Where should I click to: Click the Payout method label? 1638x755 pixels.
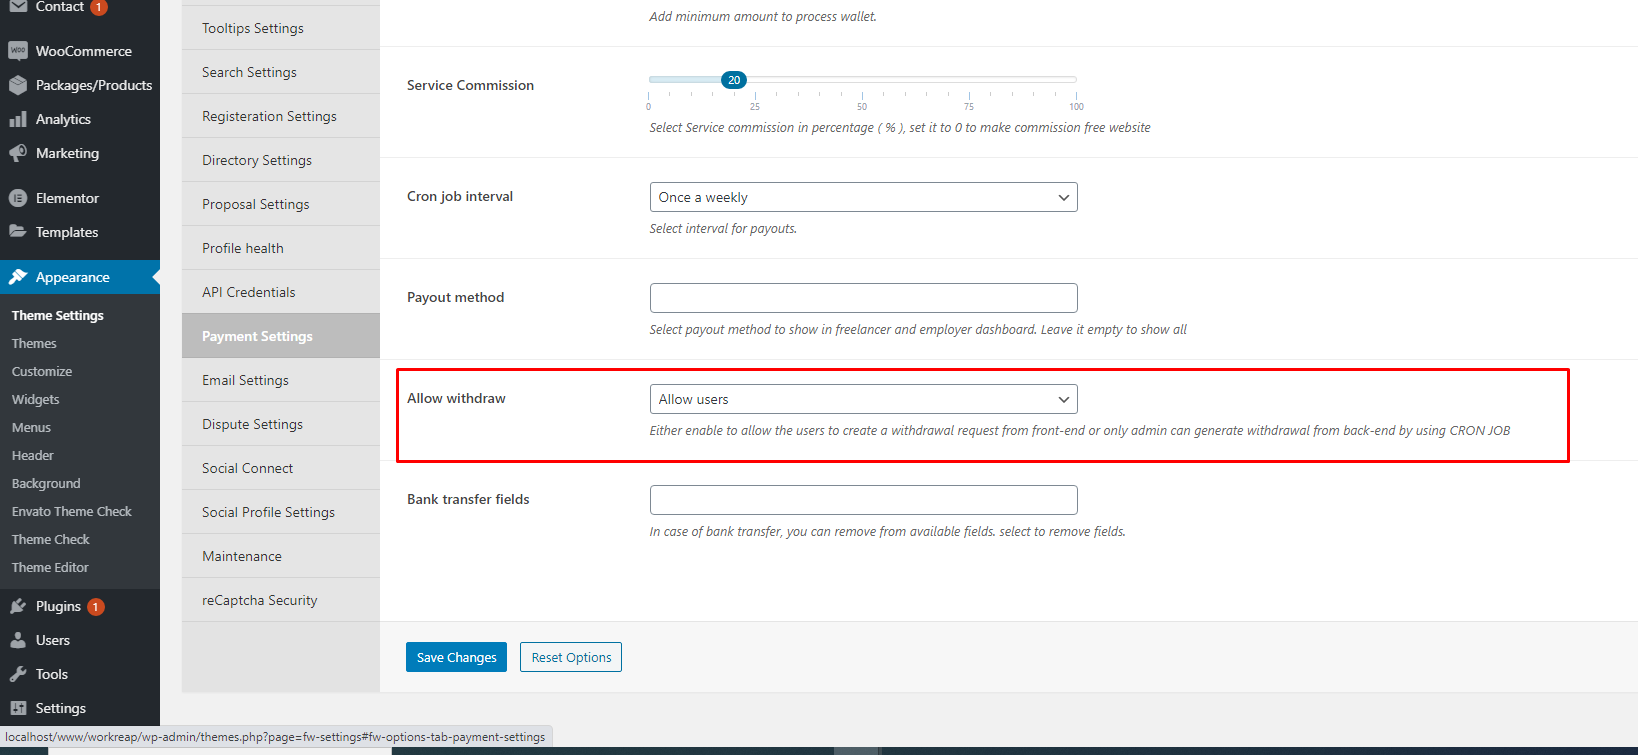[455, 297]
